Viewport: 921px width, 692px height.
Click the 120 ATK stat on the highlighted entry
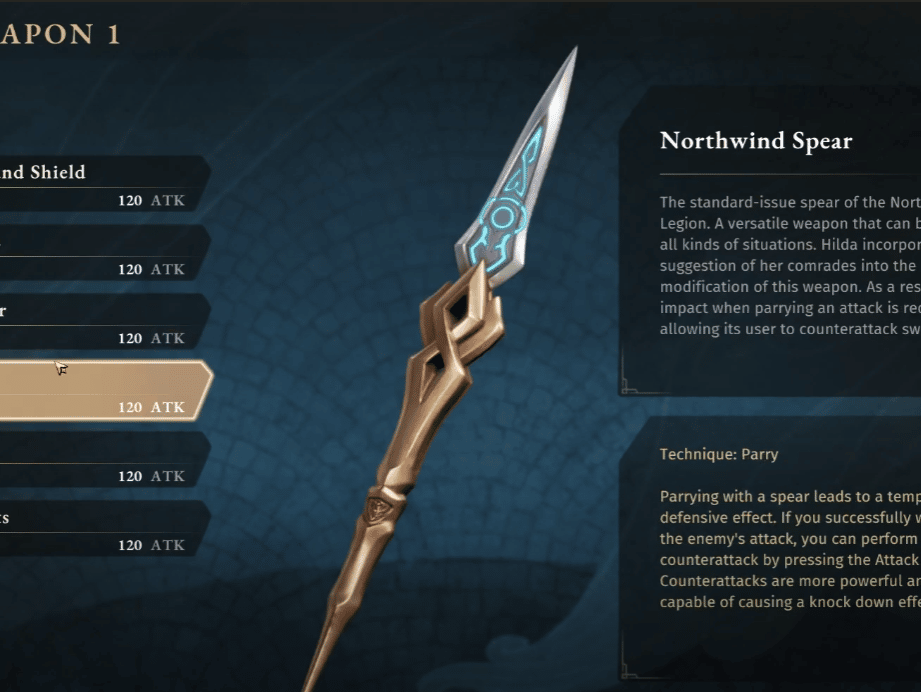pos(152,408)
